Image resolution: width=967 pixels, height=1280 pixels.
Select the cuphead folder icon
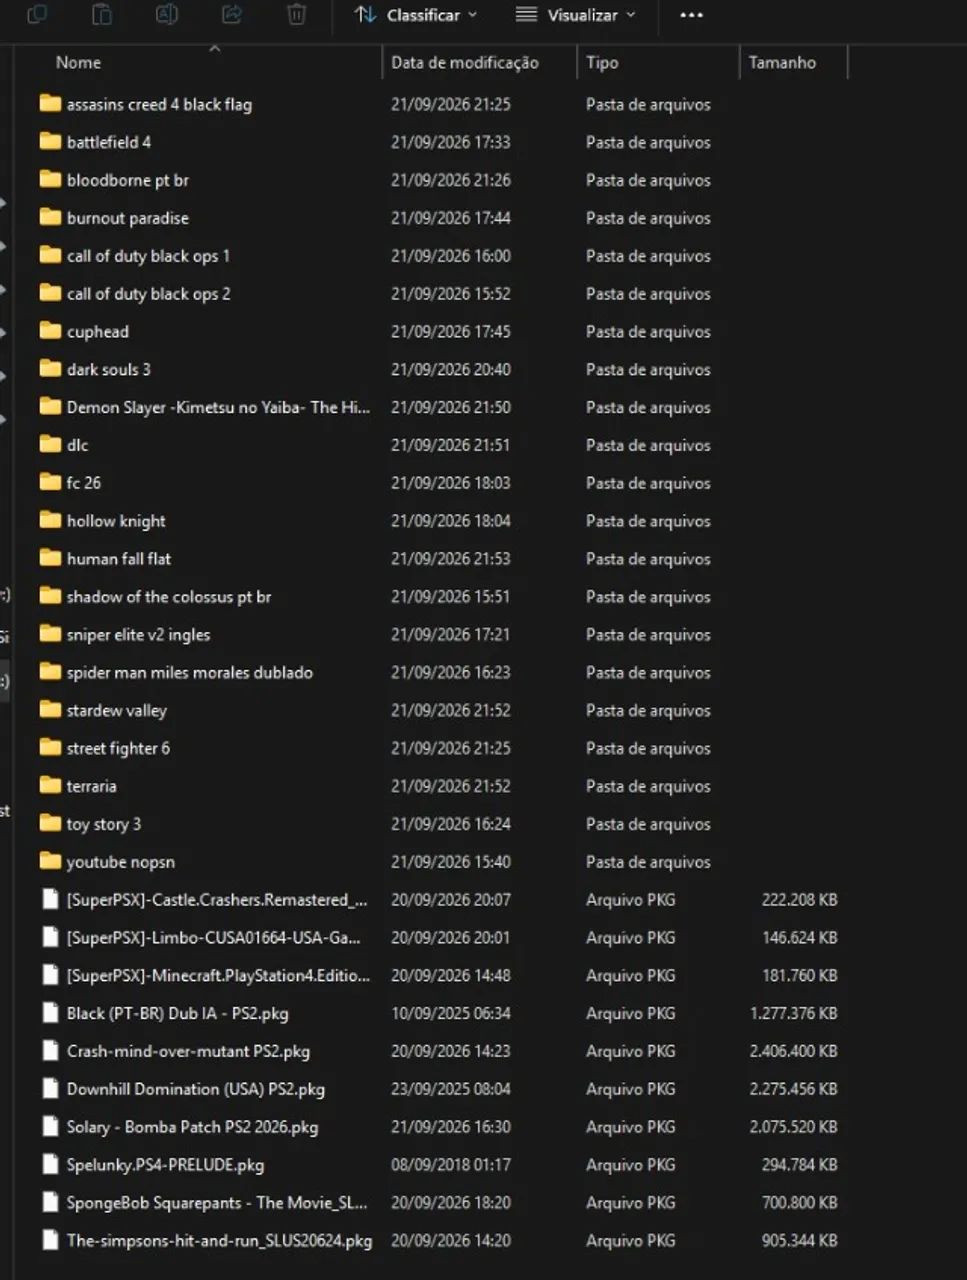[50, 331]
